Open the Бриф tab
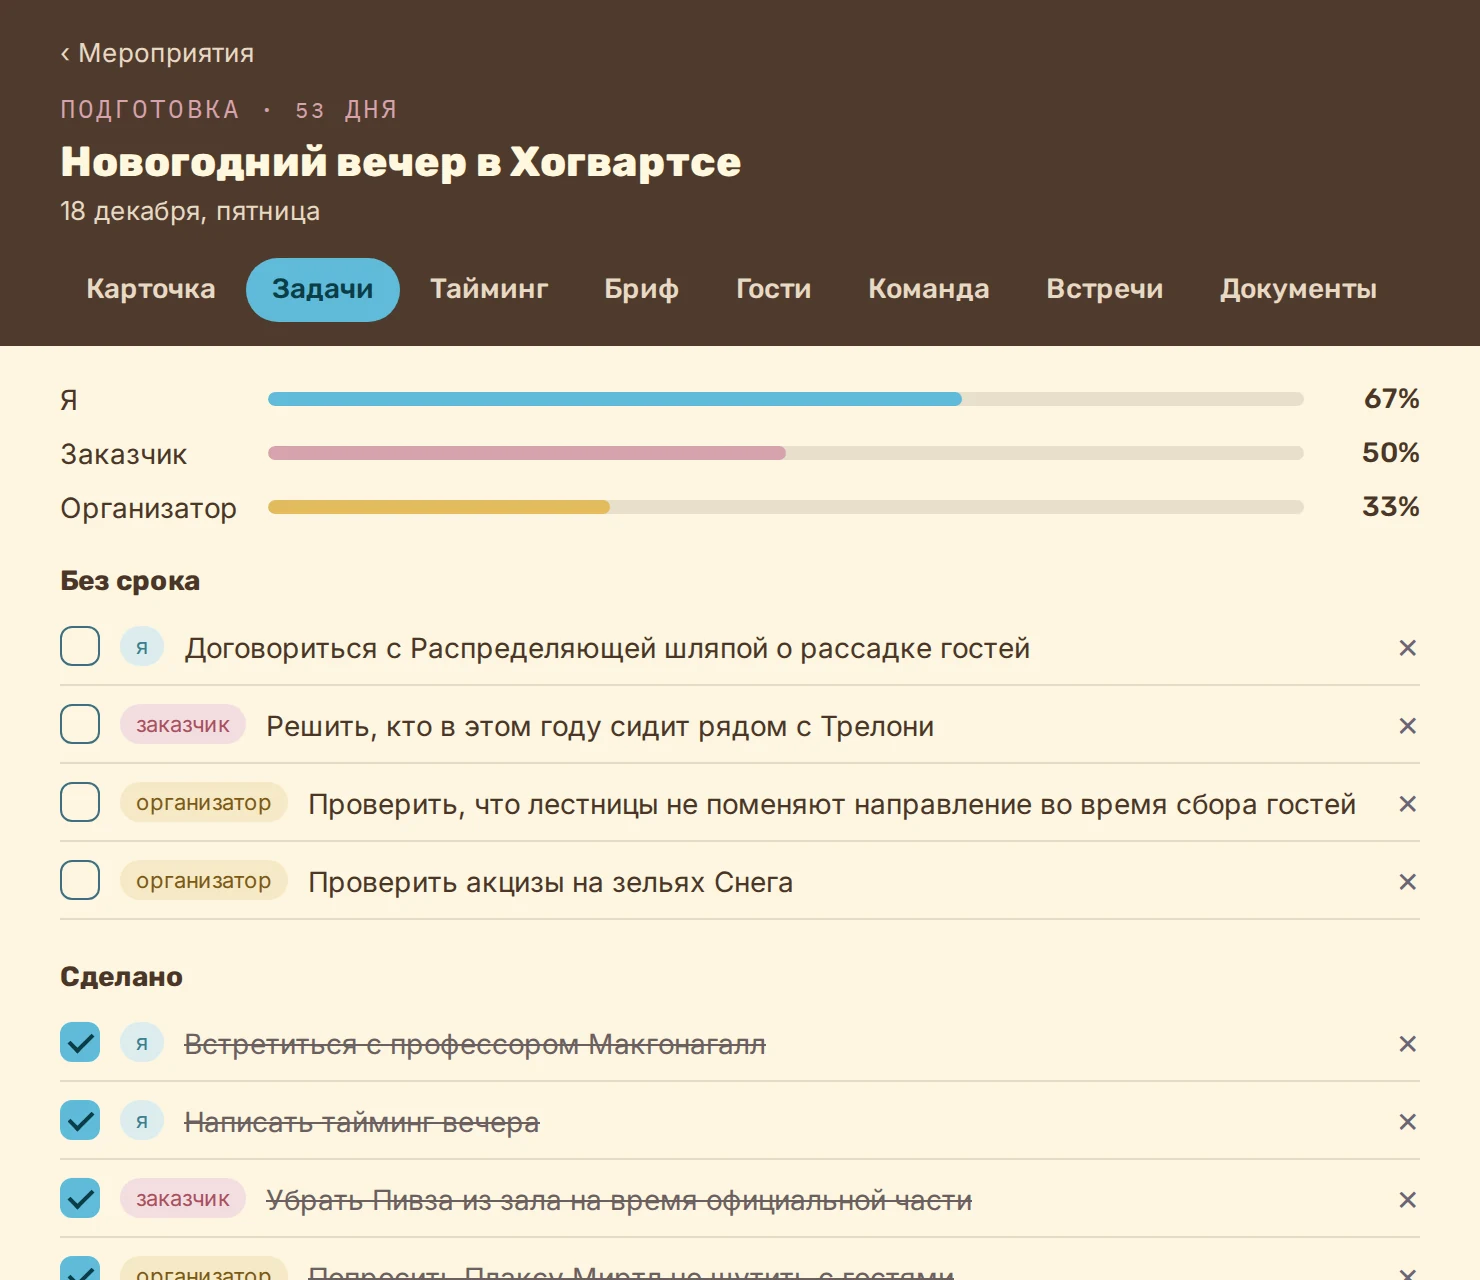 [641, 289]
